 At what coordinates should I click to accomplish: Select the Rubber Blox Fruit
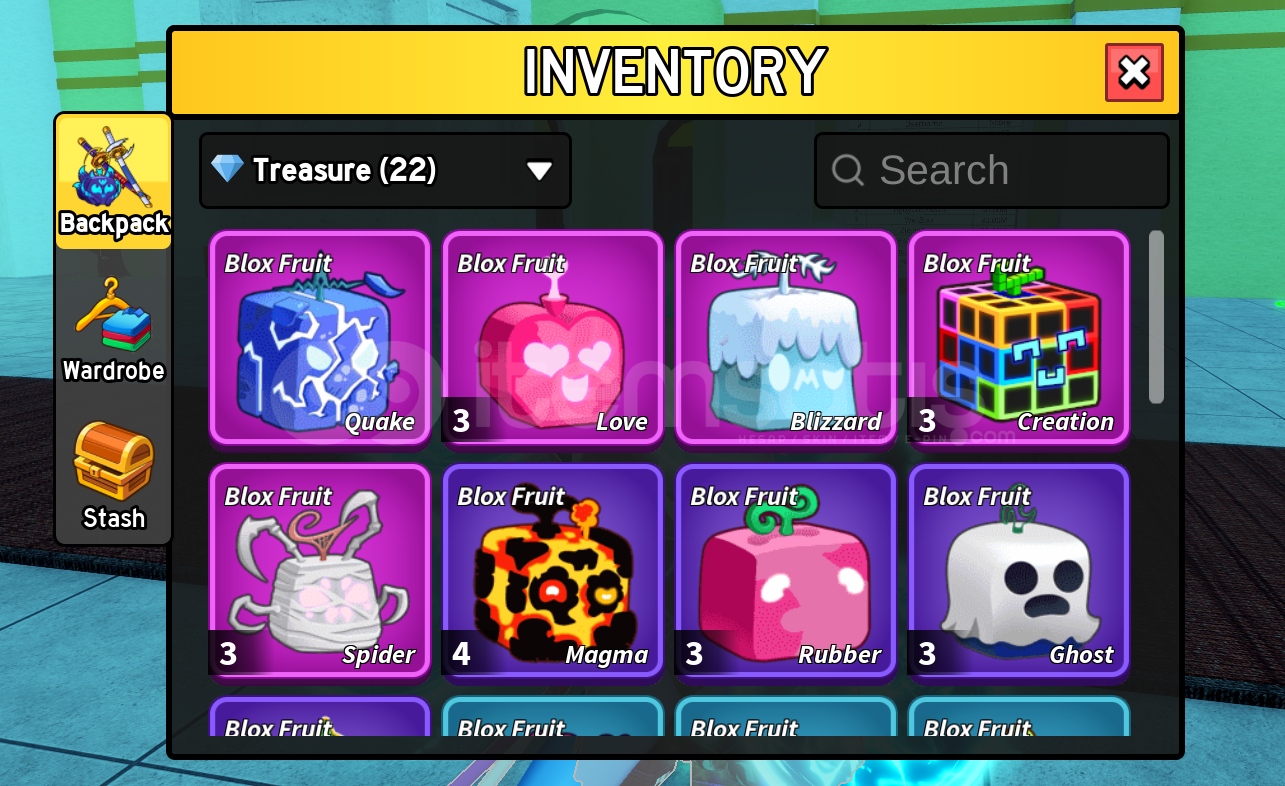(786, 571)
